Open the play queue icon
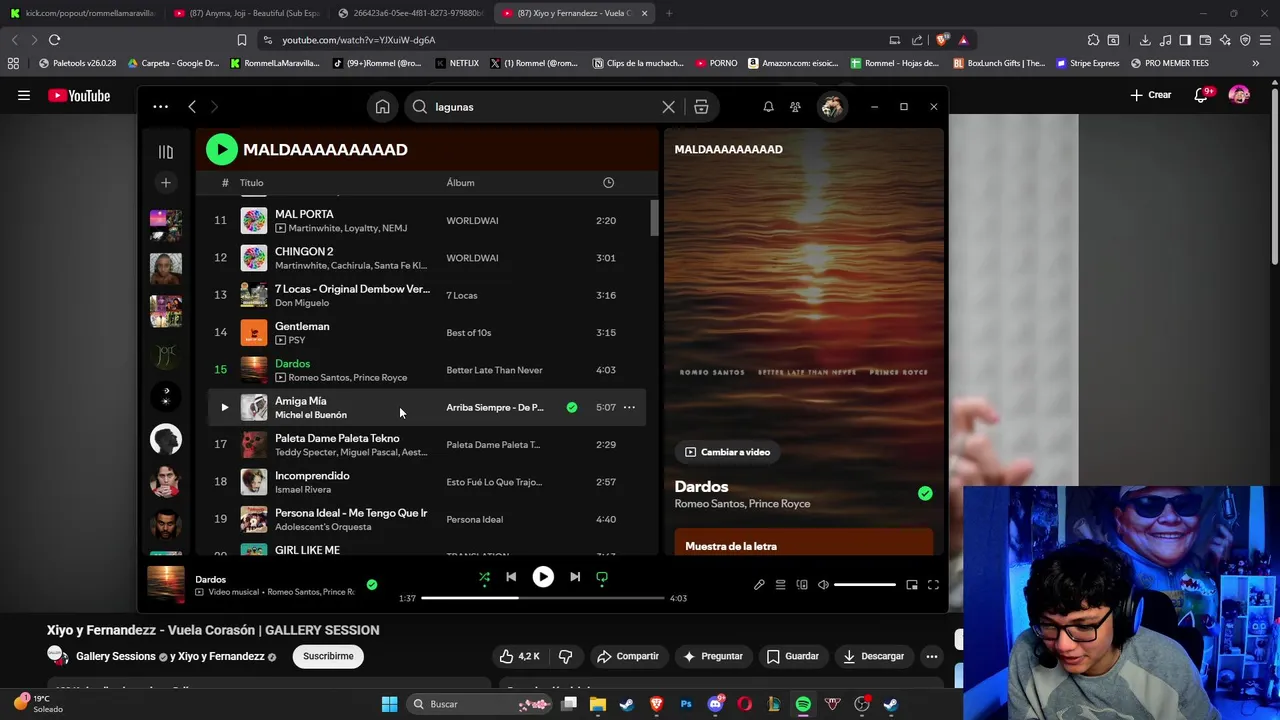 coord(780,585)
